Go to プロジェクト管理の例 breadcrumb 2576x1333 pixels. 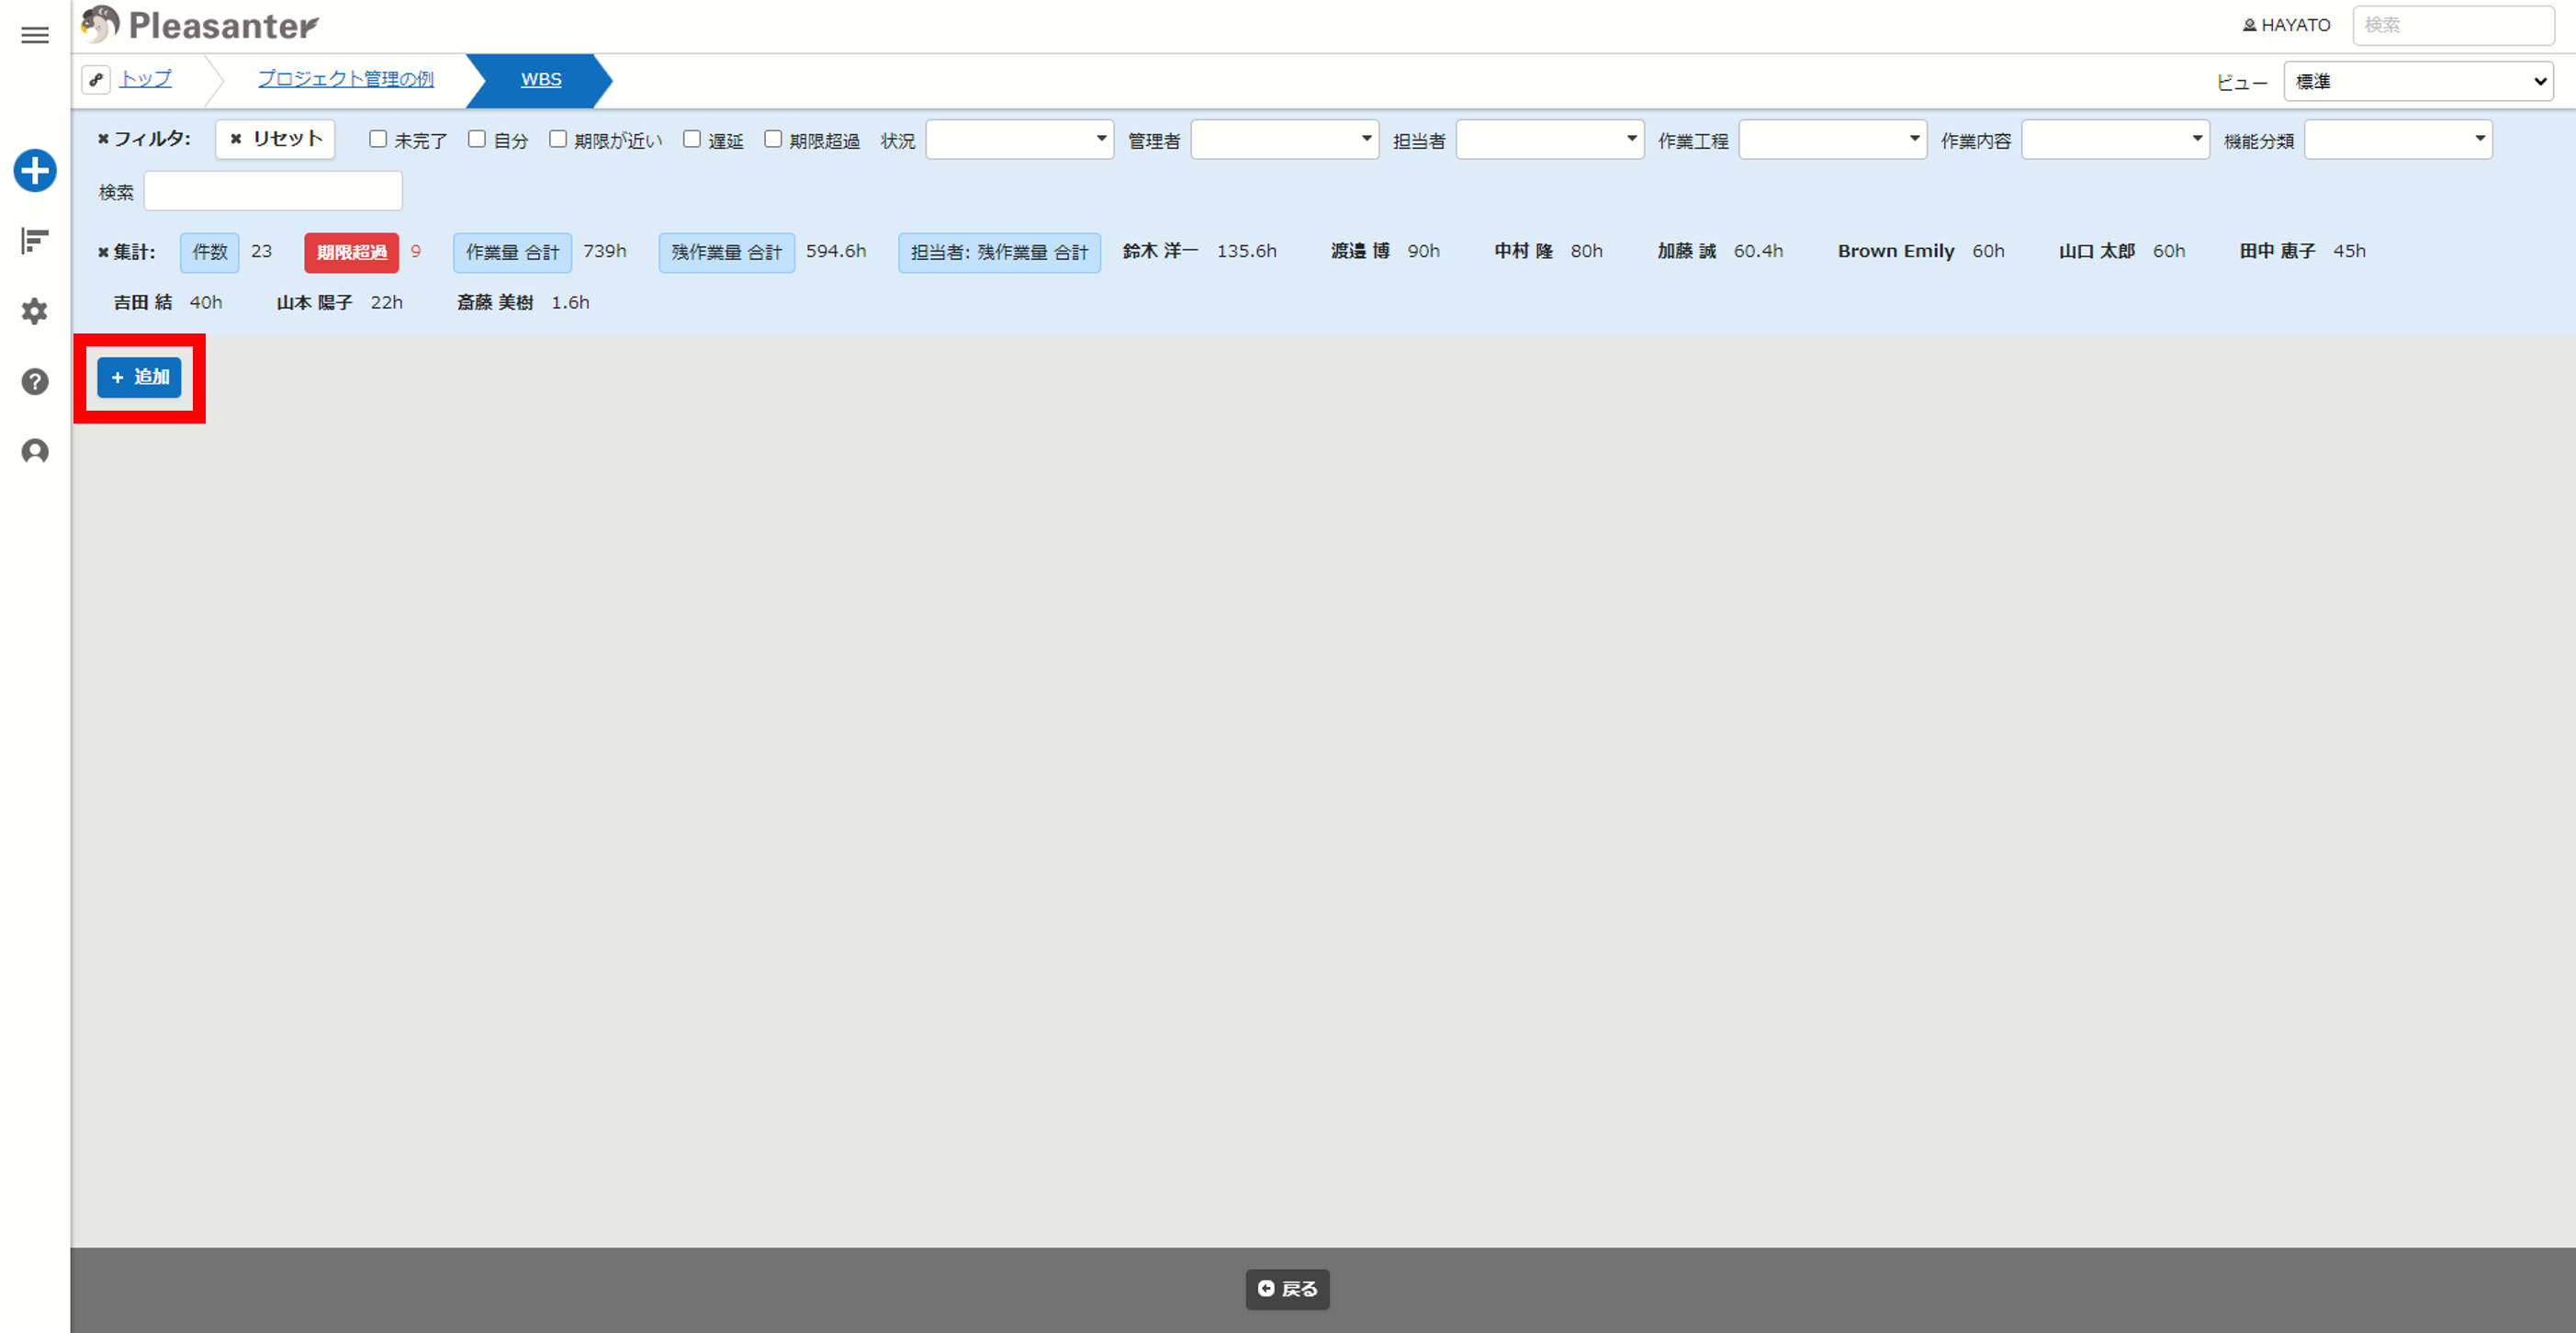[x=346, y=79]
